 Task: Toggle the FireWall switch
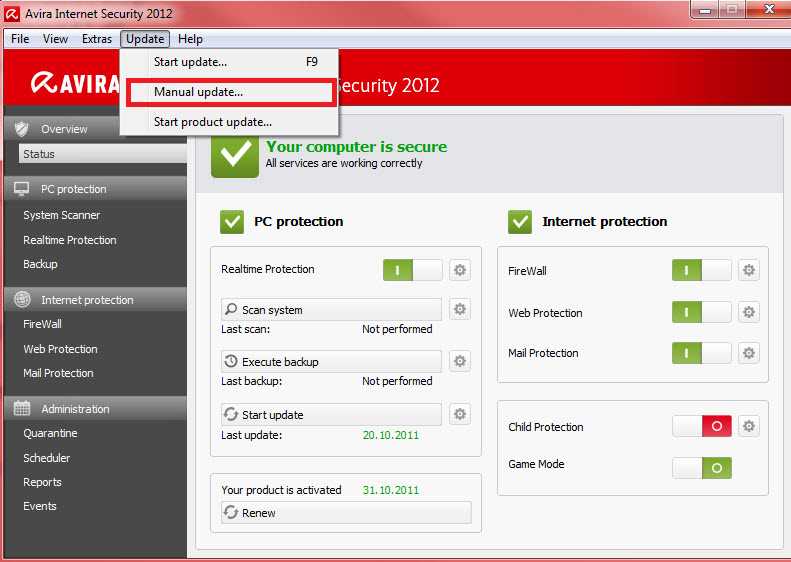[x=702, y=270]
